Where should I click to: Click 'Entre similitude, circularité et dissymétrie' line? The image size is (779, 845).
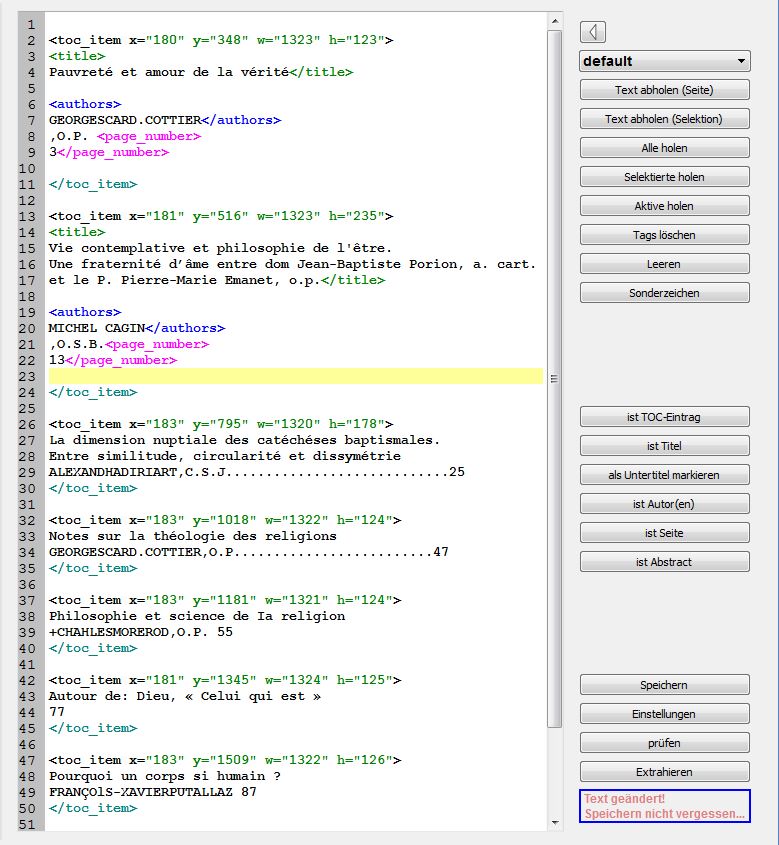click(225, 456)
